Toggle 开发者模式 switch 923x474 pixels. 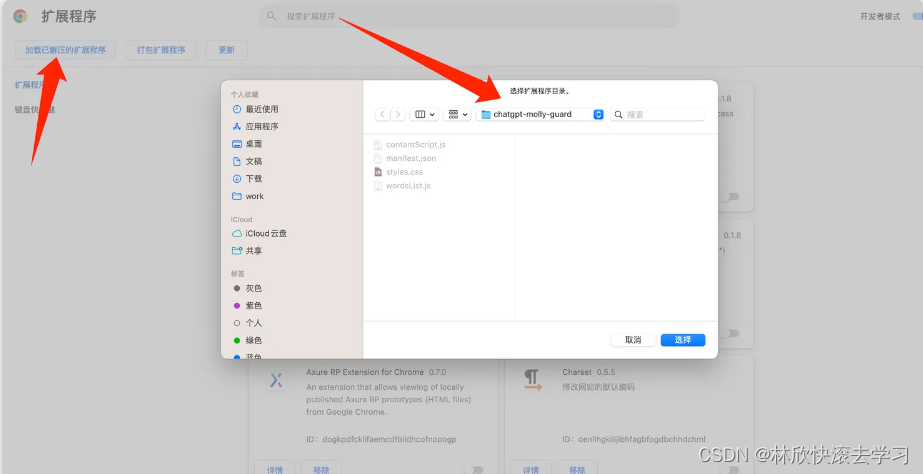point(916,16)
